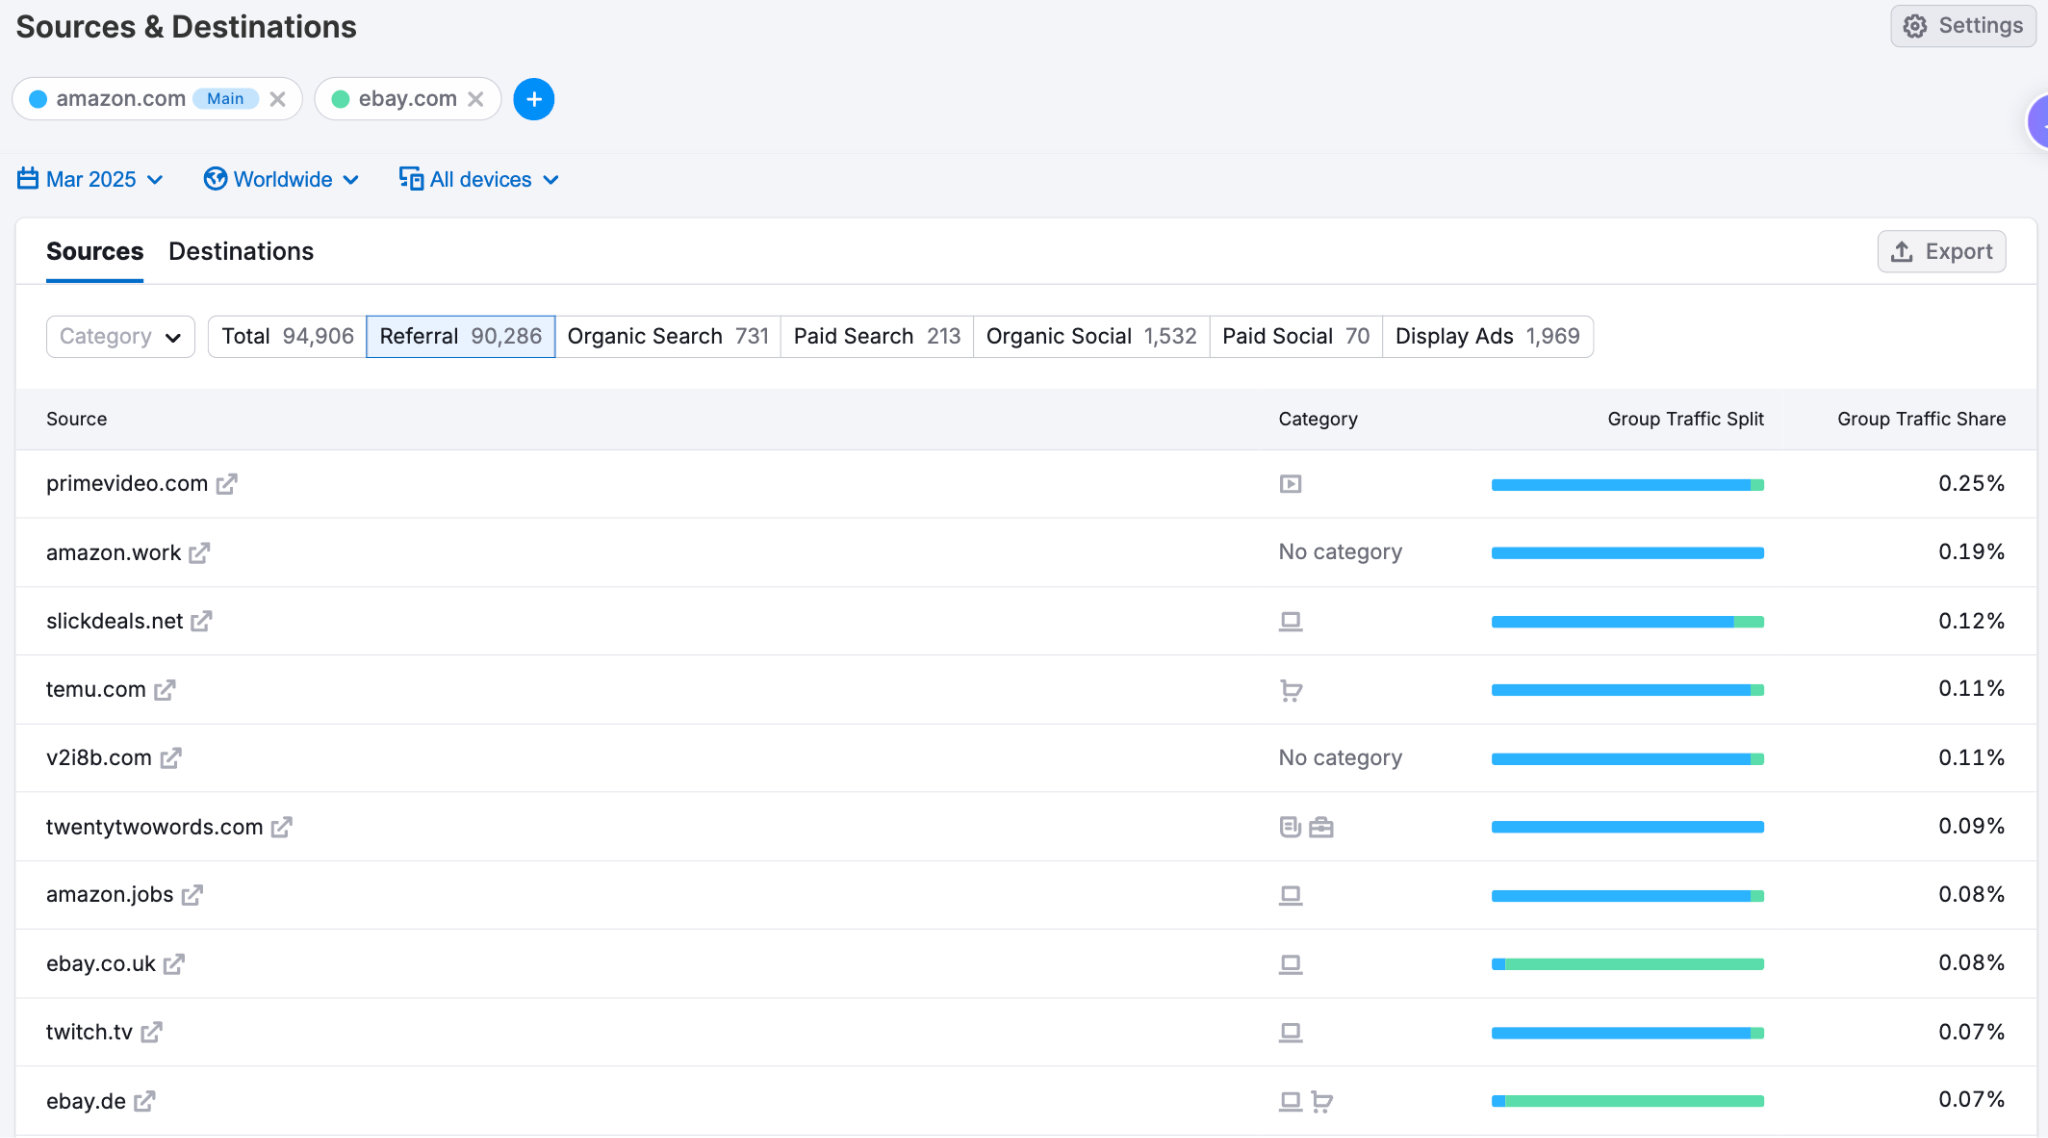The height and width of the screenshot is (1138, 2048).
Task: Click the calendar icon beside Mar 2025
Action: (x=27, y=179)
